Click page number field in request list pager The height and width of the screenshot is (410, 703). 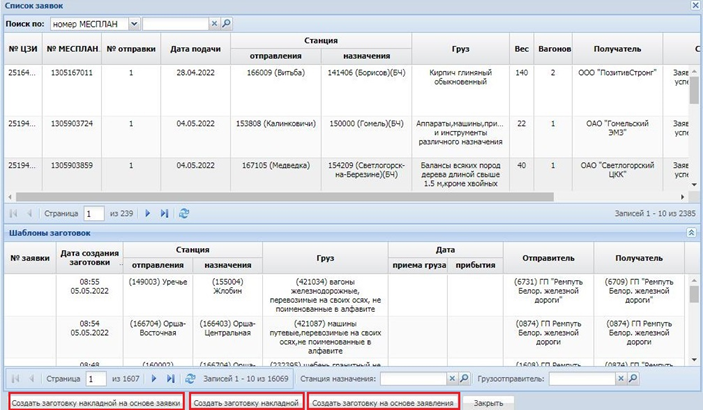[94, 214]
